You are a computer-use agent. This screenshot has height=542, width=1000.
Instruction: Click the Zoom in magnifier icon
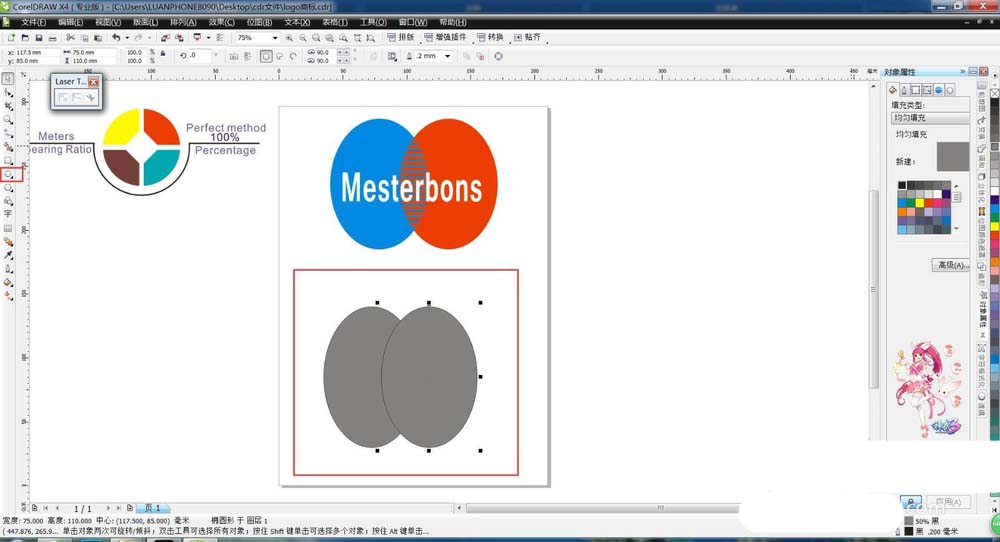[289, 38]
